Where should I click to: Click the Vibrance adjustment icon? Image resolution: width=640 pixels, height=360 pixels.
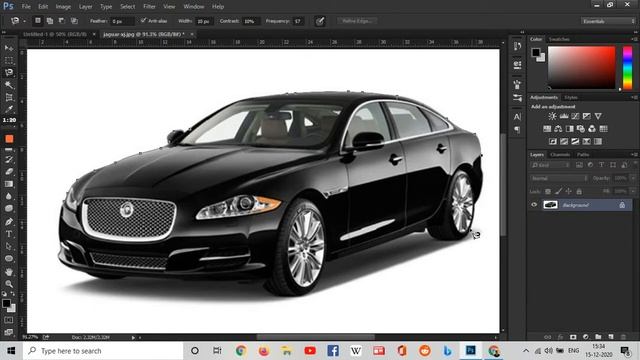click(598, 116)
